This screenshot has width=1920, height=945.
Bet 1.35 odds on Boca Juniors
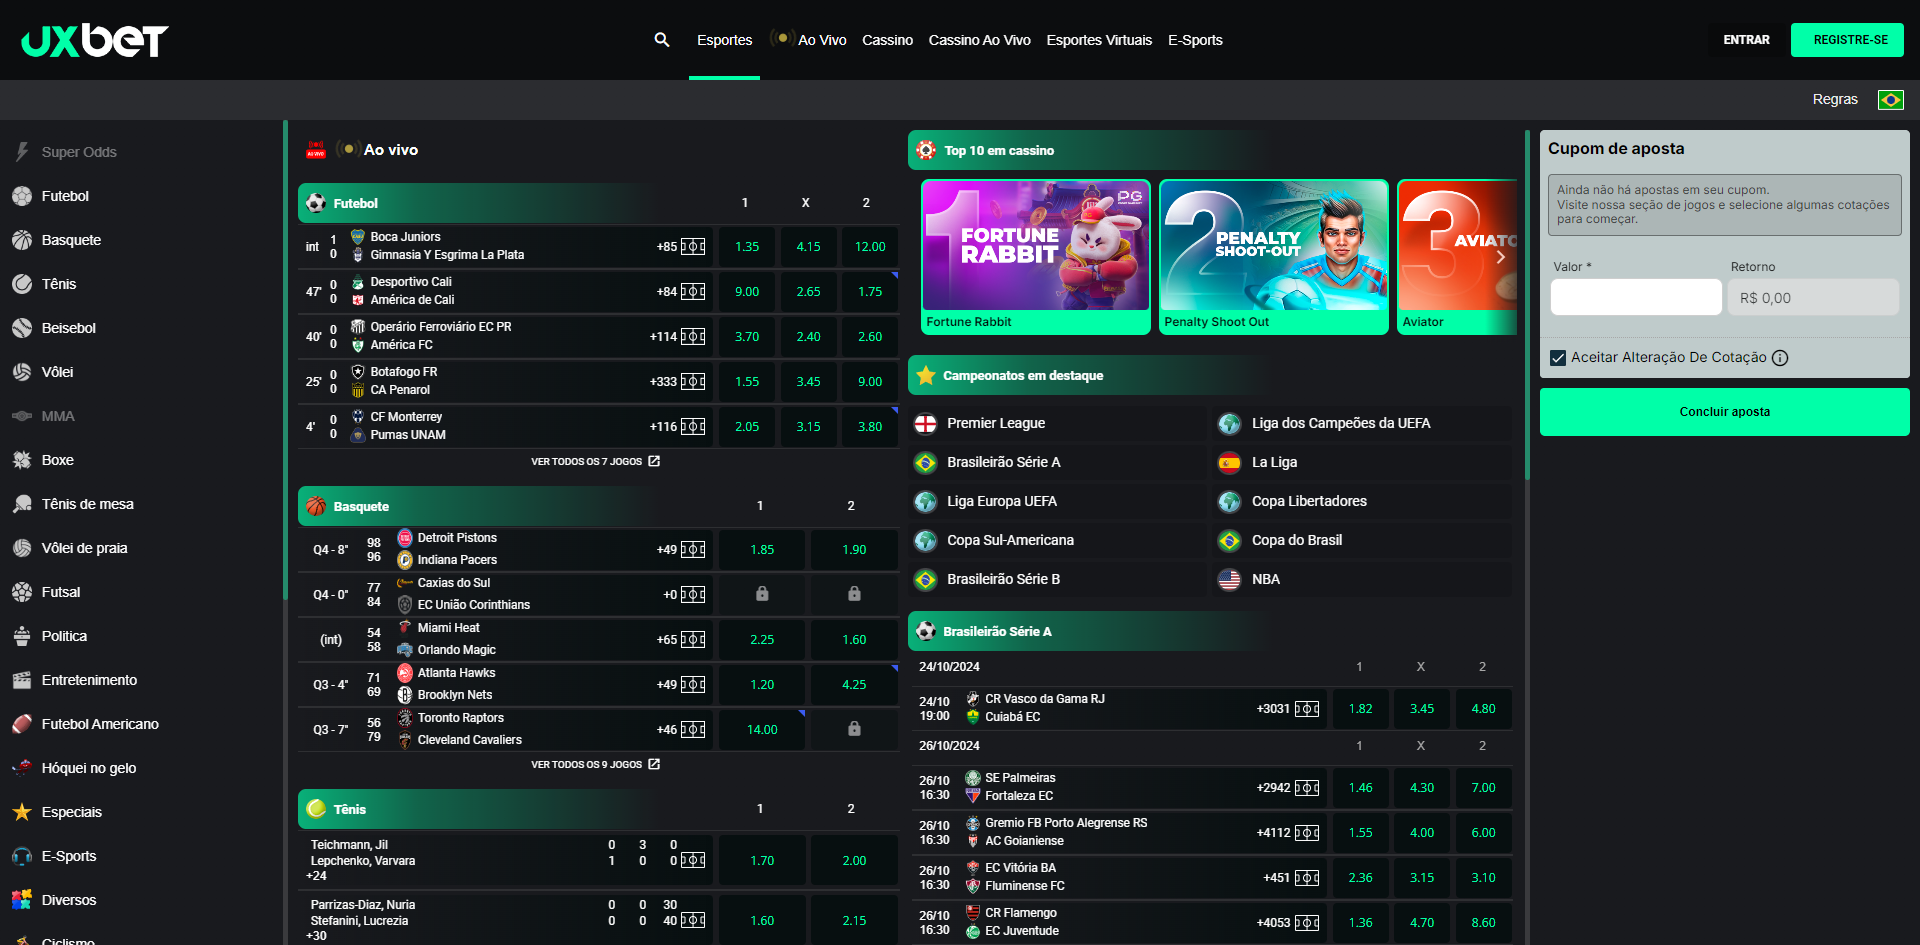coord(747,247)
